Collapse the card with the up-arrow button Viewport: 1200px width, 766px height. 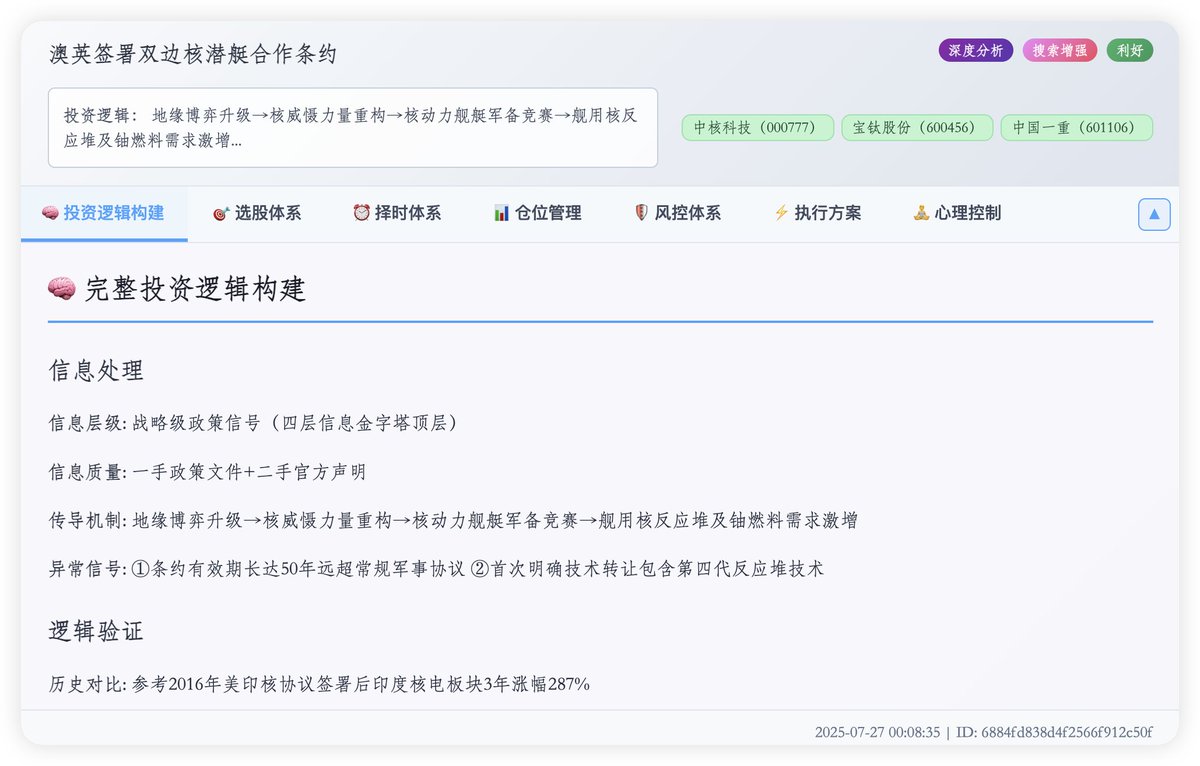click(1154, 214)
